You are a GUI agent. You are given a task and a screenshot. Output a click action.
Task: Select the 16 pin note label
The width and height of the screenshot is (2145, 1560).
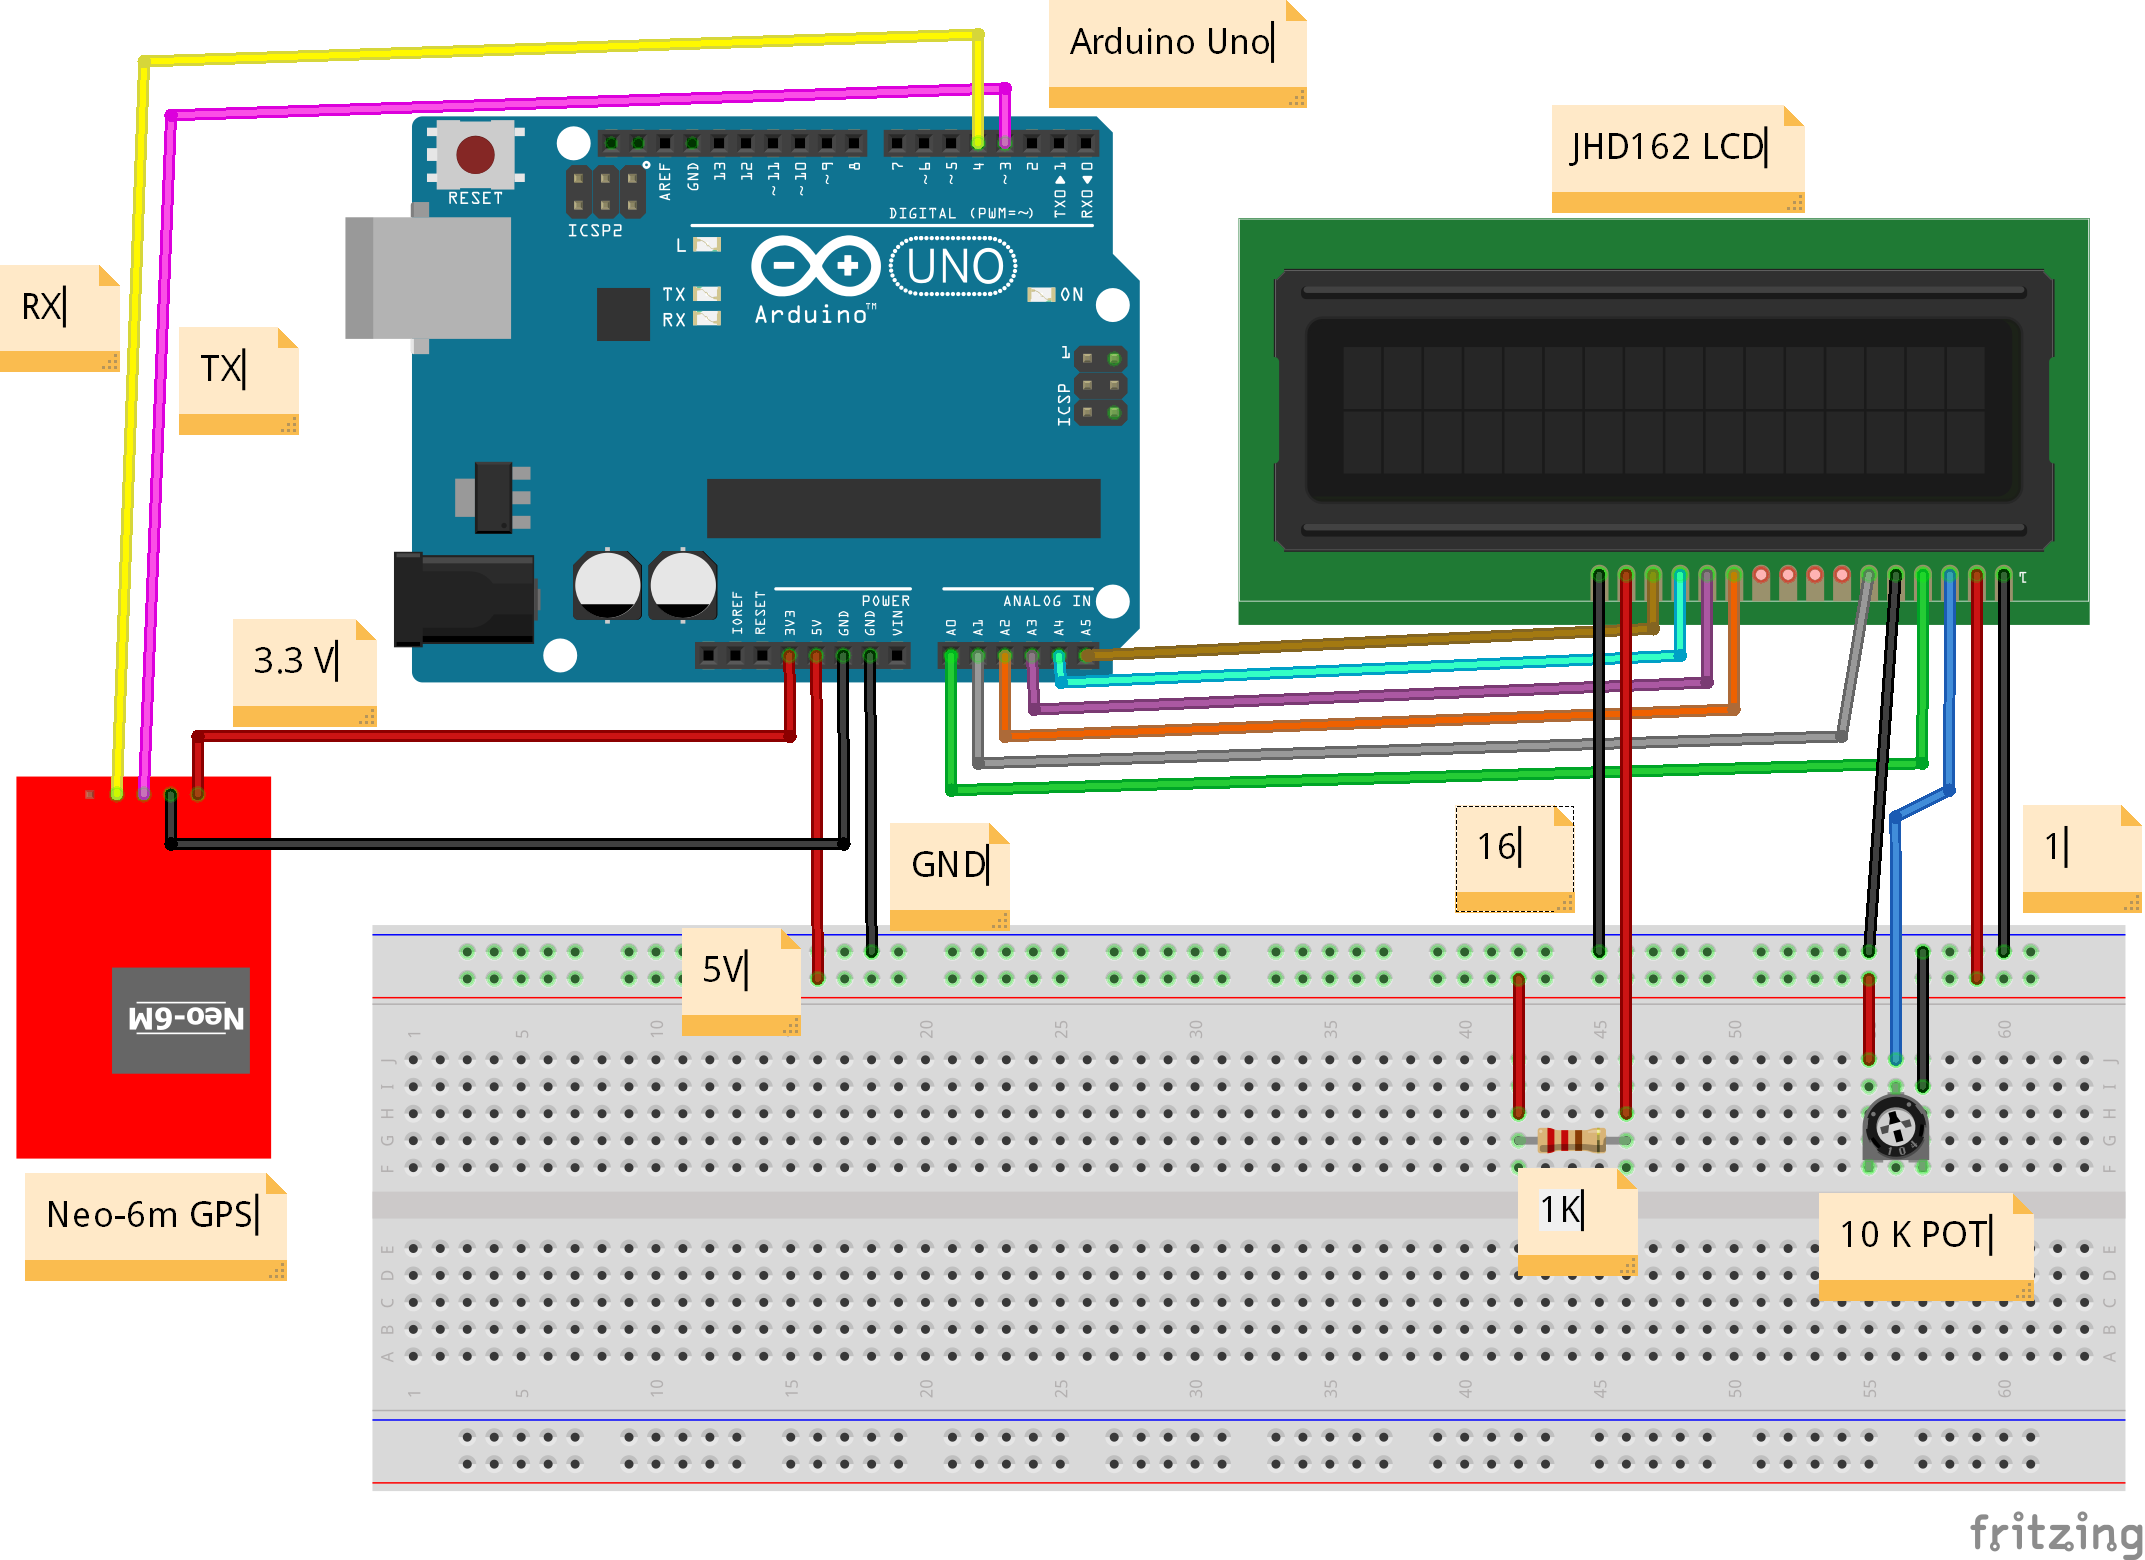pyautogui.click(x=1514, y=859)
